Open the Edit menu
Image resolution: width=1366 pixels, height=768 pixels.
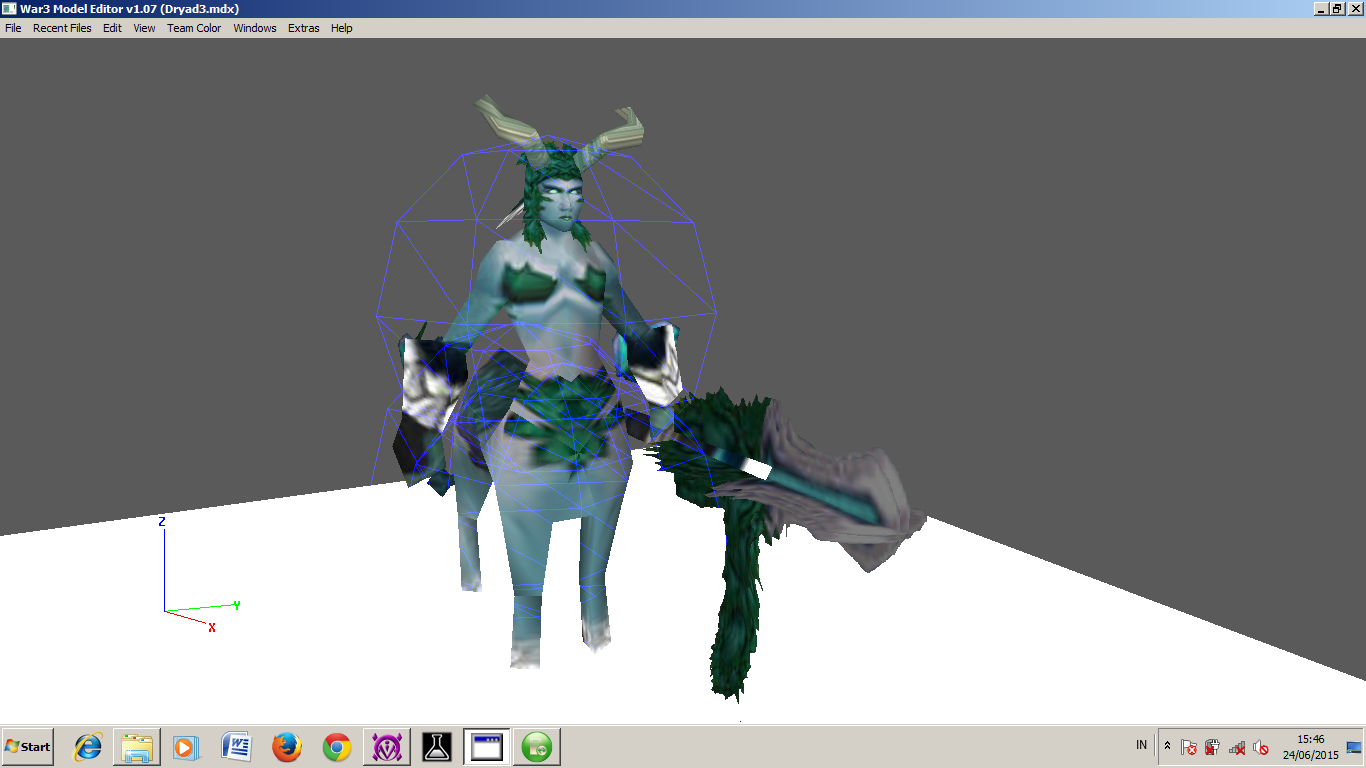[x=112, y=28]
